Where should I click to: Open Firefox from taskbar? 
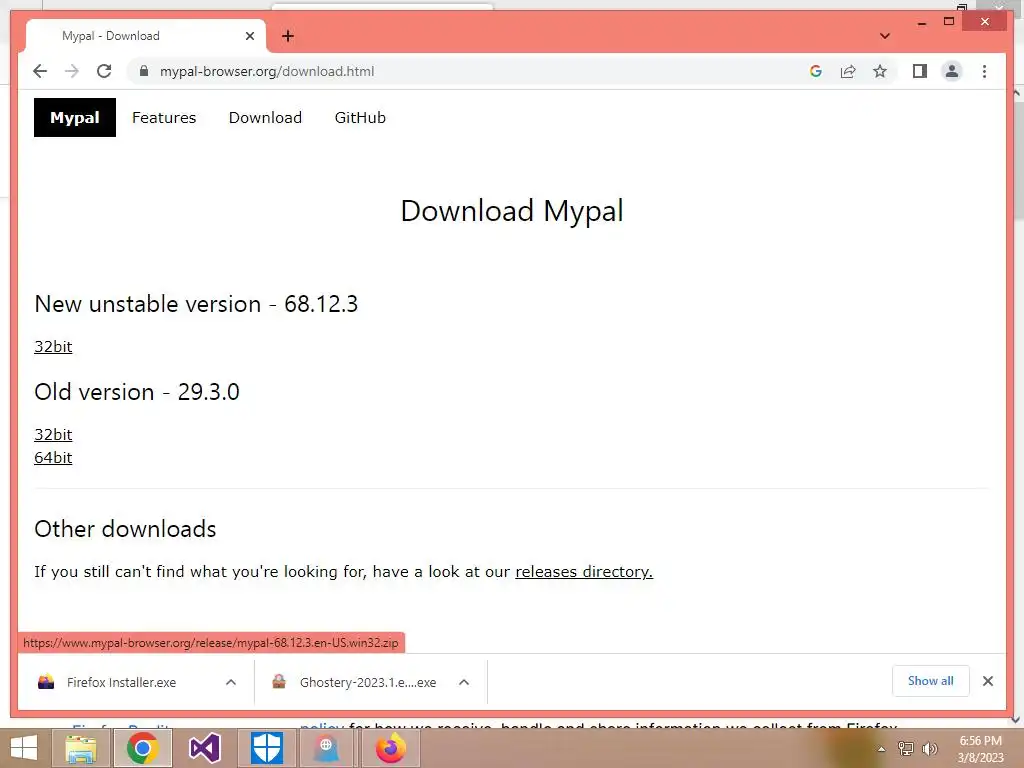(x=391, y=748)
